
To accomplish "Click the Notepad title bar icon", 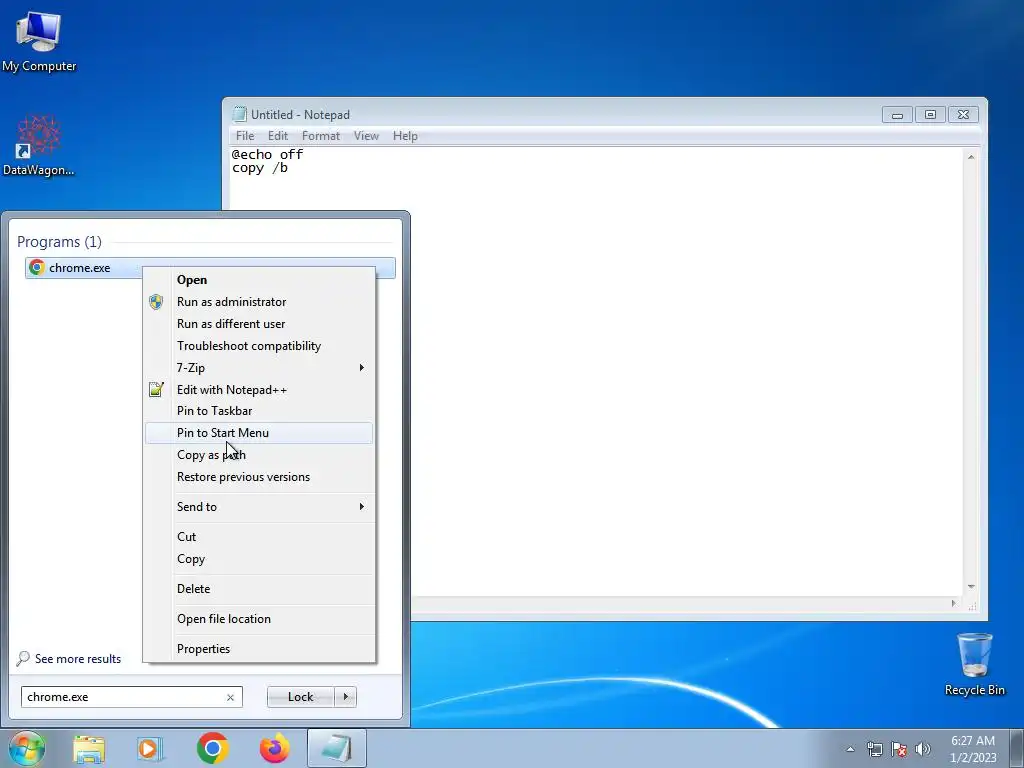I will pyautogui.click(x=240, y=114).
